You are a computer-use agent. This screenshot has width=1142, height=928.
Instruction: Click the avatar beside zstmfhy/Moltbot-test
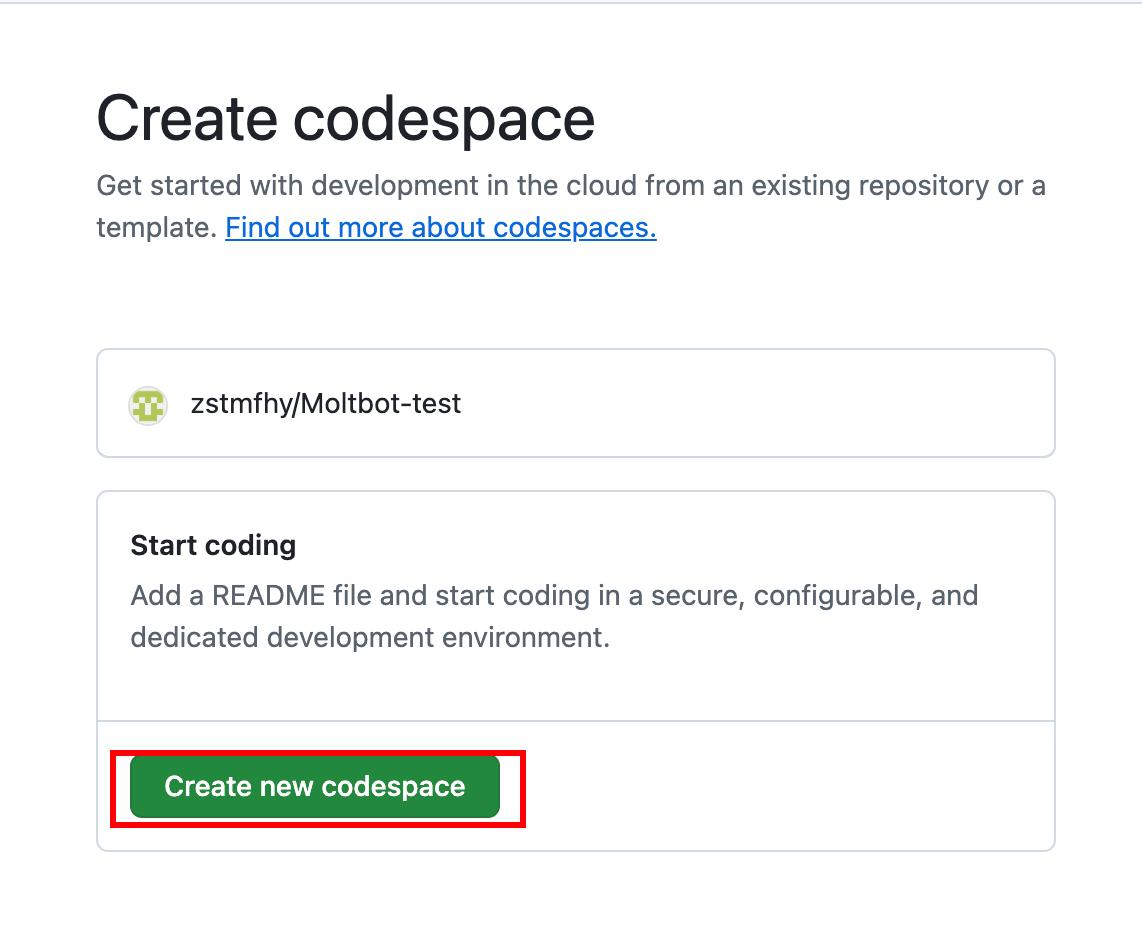point(148,404)
